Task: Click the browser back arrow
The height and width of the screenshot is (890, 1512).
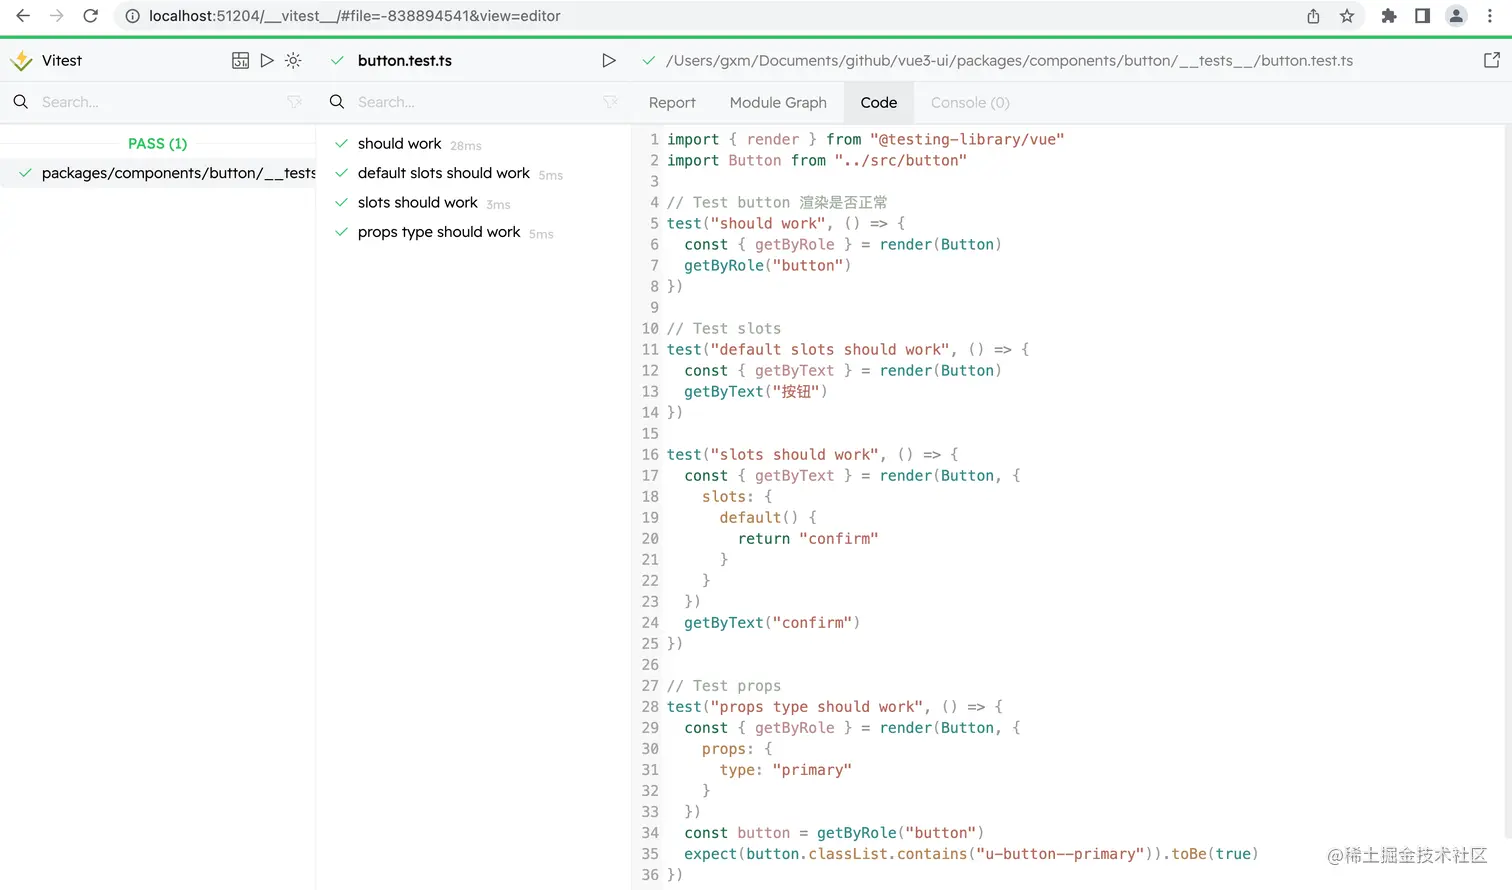Action: click(23, 16)
